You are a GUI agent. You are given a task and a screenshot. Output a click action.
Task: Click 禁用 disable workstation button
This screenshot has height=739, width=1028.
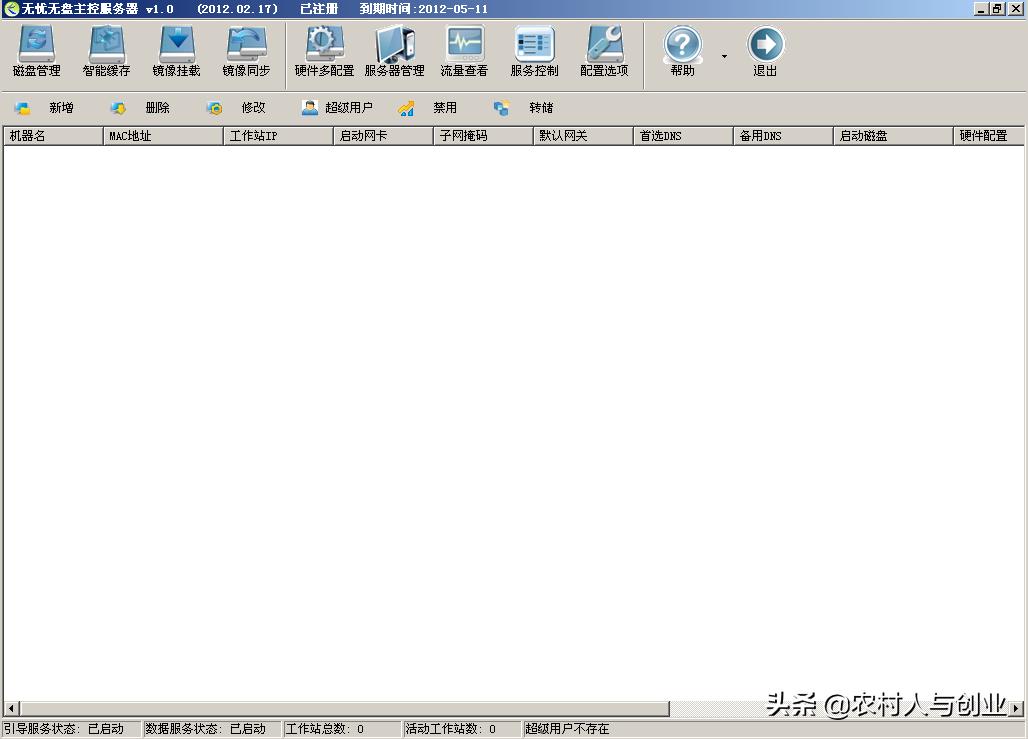(x=427, y=108)
